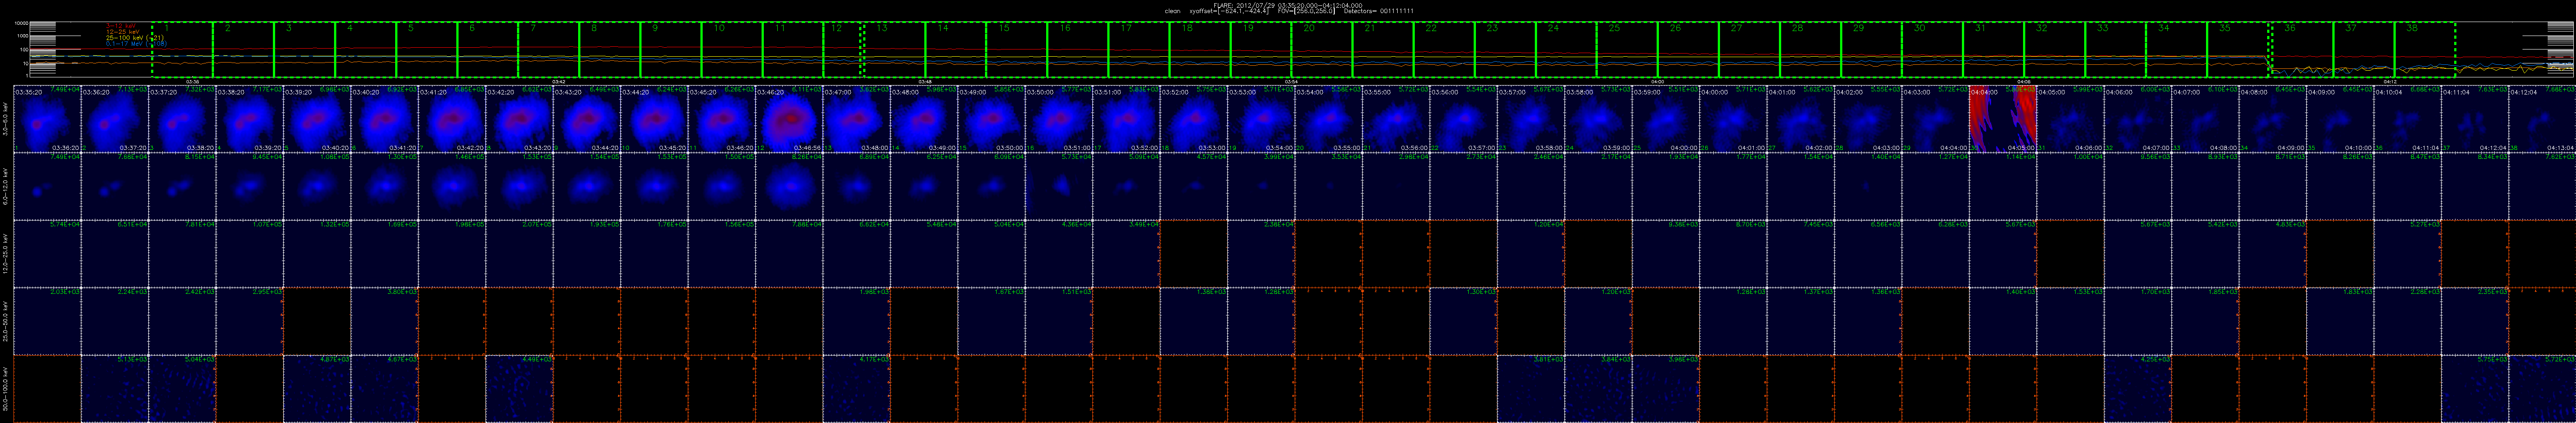Select the 3.0-6.0 keV image starting 03:35:20
The height and width of the screenshot is (423, 2576).
(47, 119)
